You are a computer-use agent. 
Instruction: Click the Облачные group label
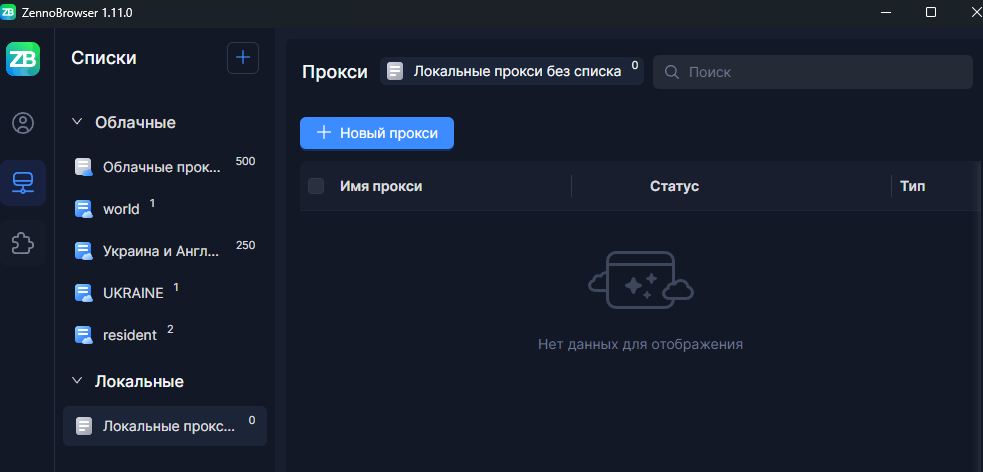(135, 122)
